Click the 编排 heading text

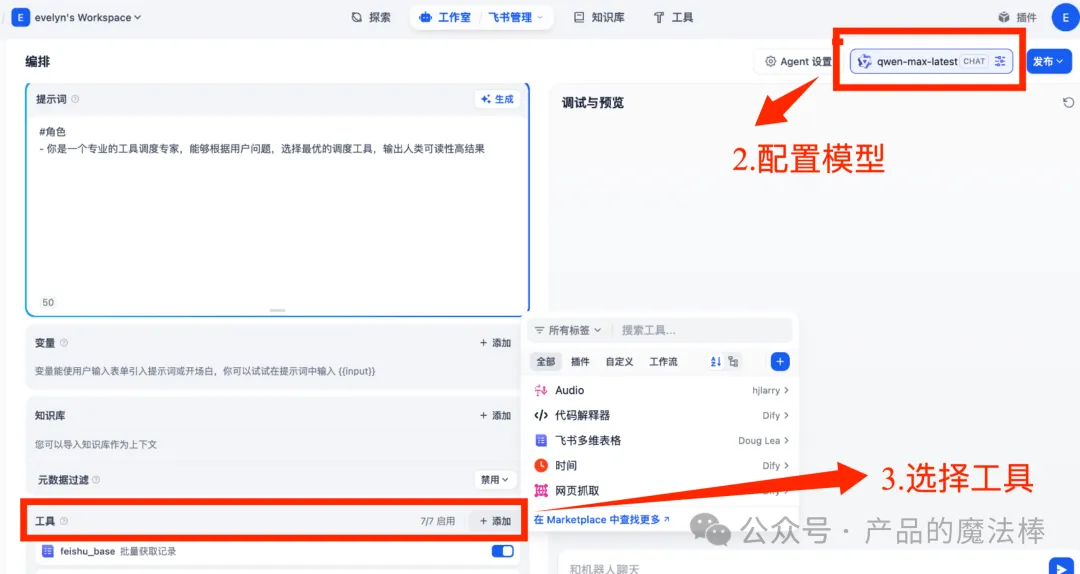tap(38, 62)
